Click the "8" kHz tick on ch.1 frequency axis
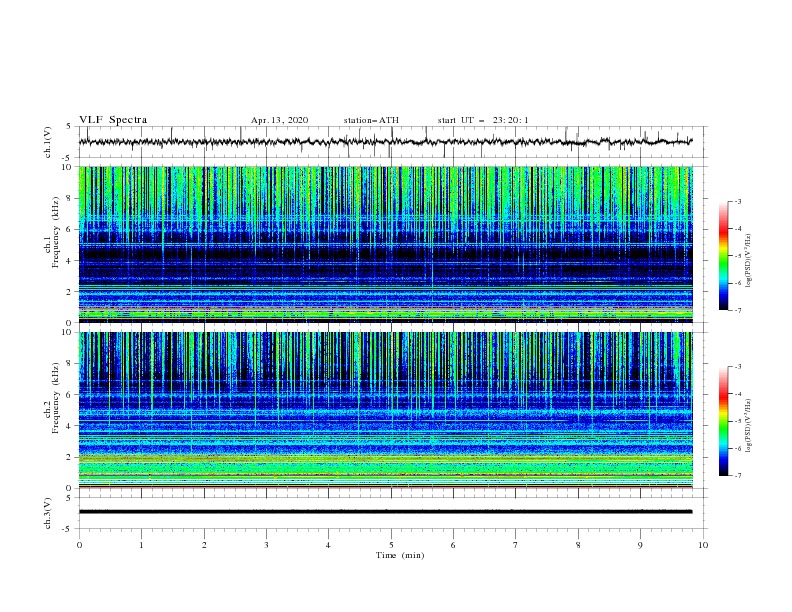Screen dimensions: 792x612 [x=70, y=198]
